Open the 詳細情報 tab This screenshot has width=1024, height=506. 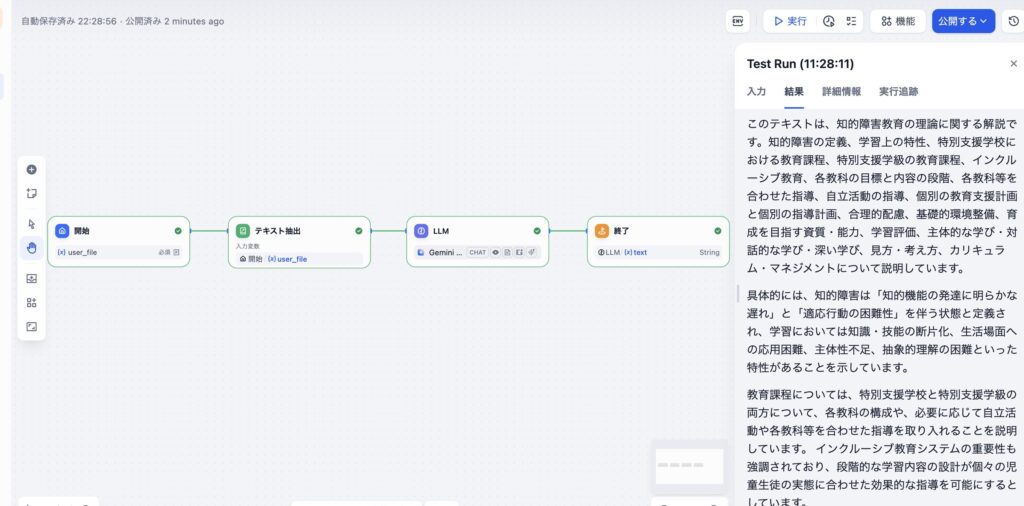[841, 91]
